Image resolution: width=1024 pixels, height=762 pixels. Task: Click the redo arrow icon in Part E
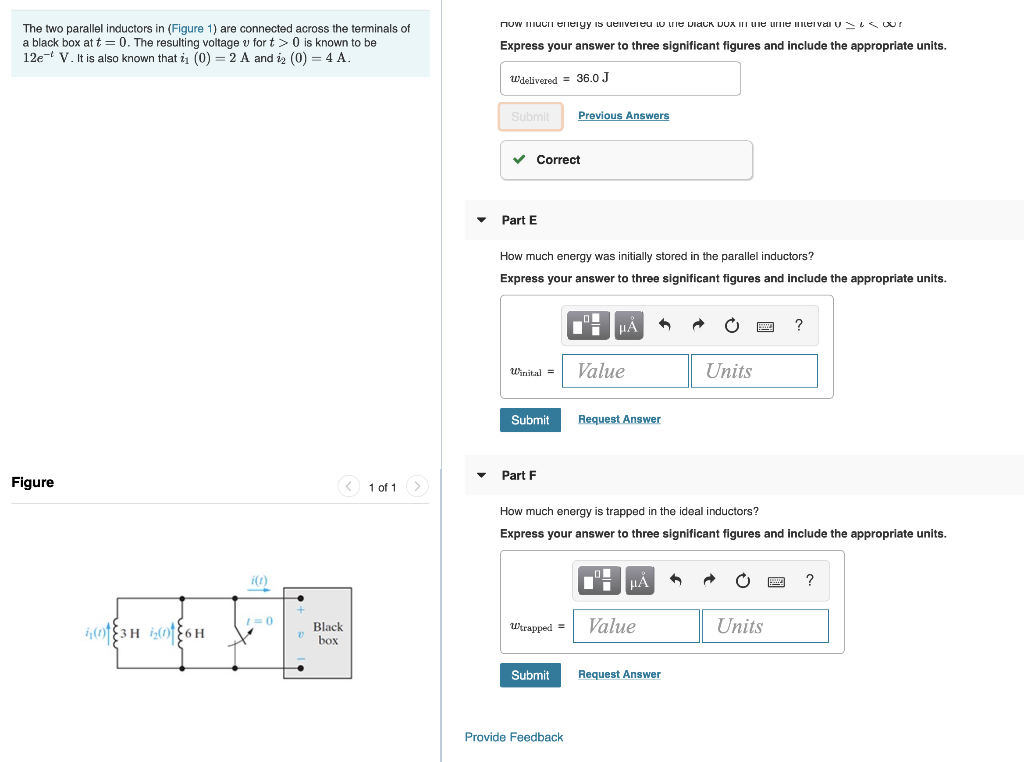(x=698, y=325)
